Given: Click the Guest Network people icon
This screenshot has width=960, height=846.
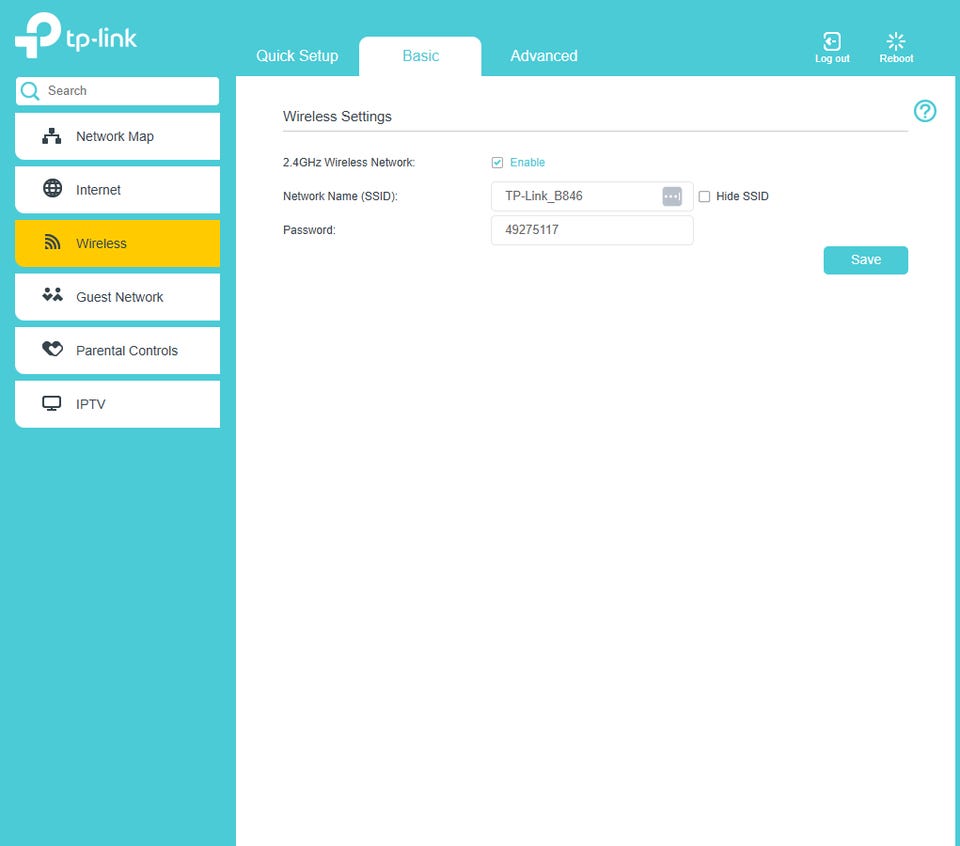Looking at the screenshot, I should coord(52,295).
